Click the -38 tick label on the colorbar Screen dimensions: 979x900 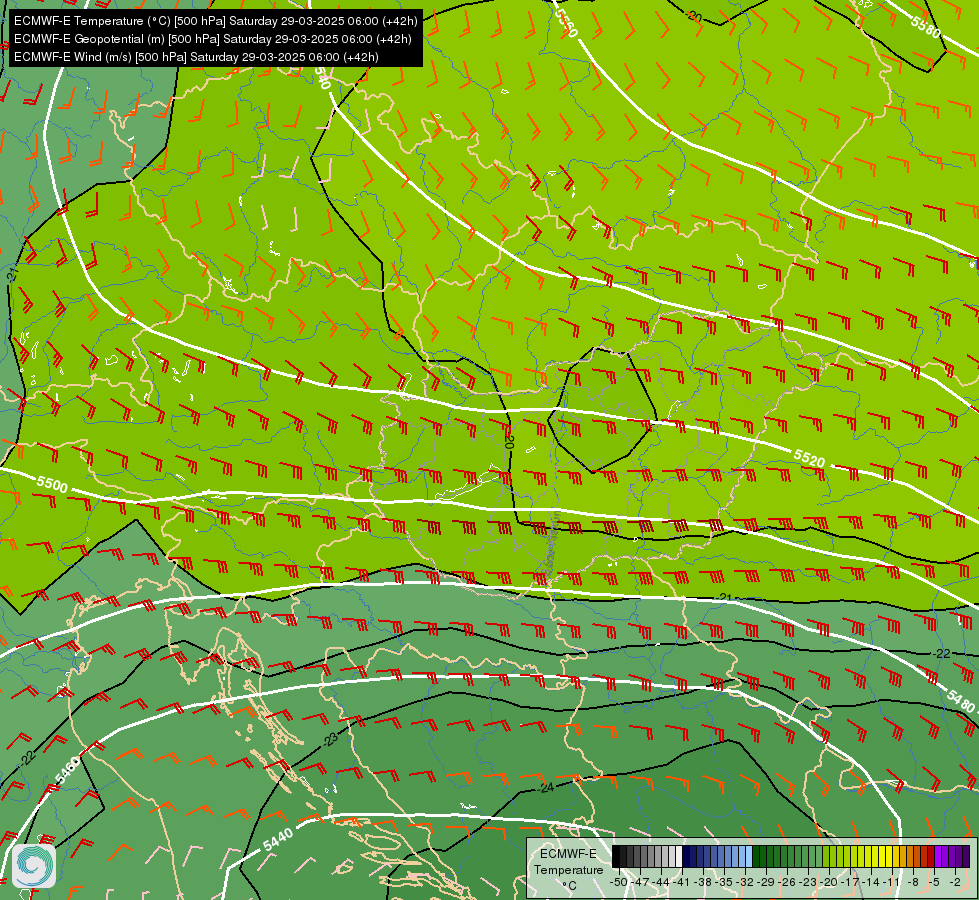[704, 882]
